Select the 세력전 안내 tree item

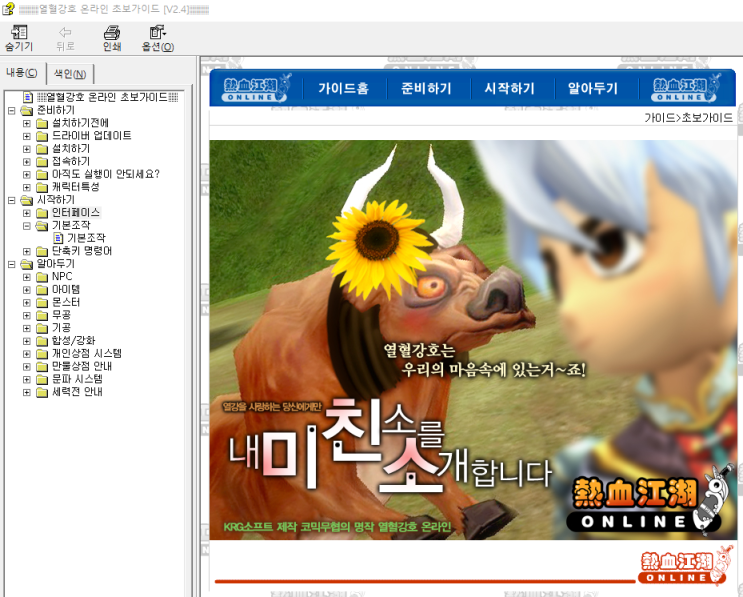(77, 392)
